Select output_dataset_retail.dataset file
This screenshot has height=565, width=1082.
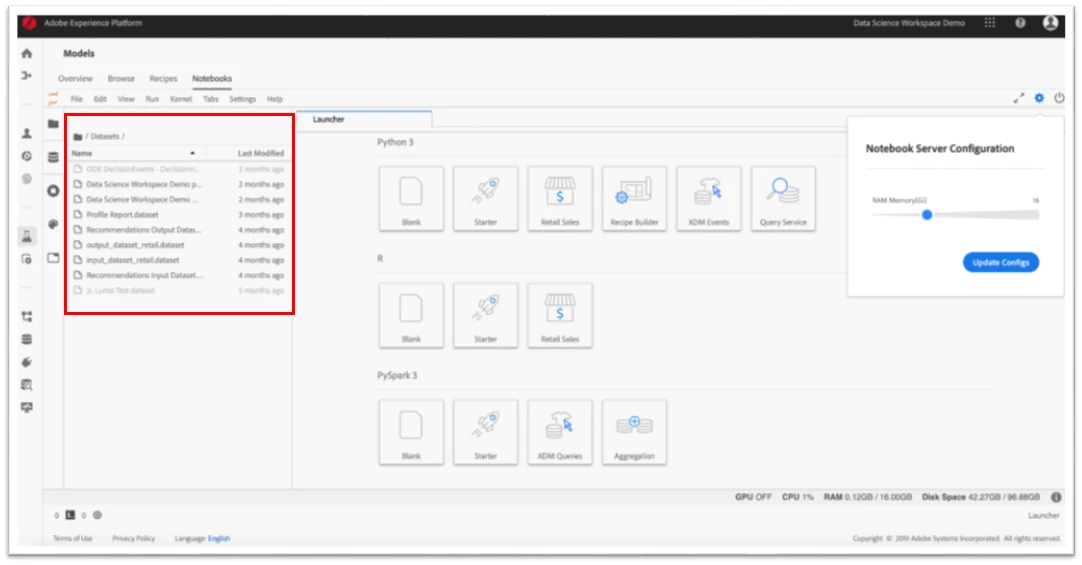(x=178, y=245)
